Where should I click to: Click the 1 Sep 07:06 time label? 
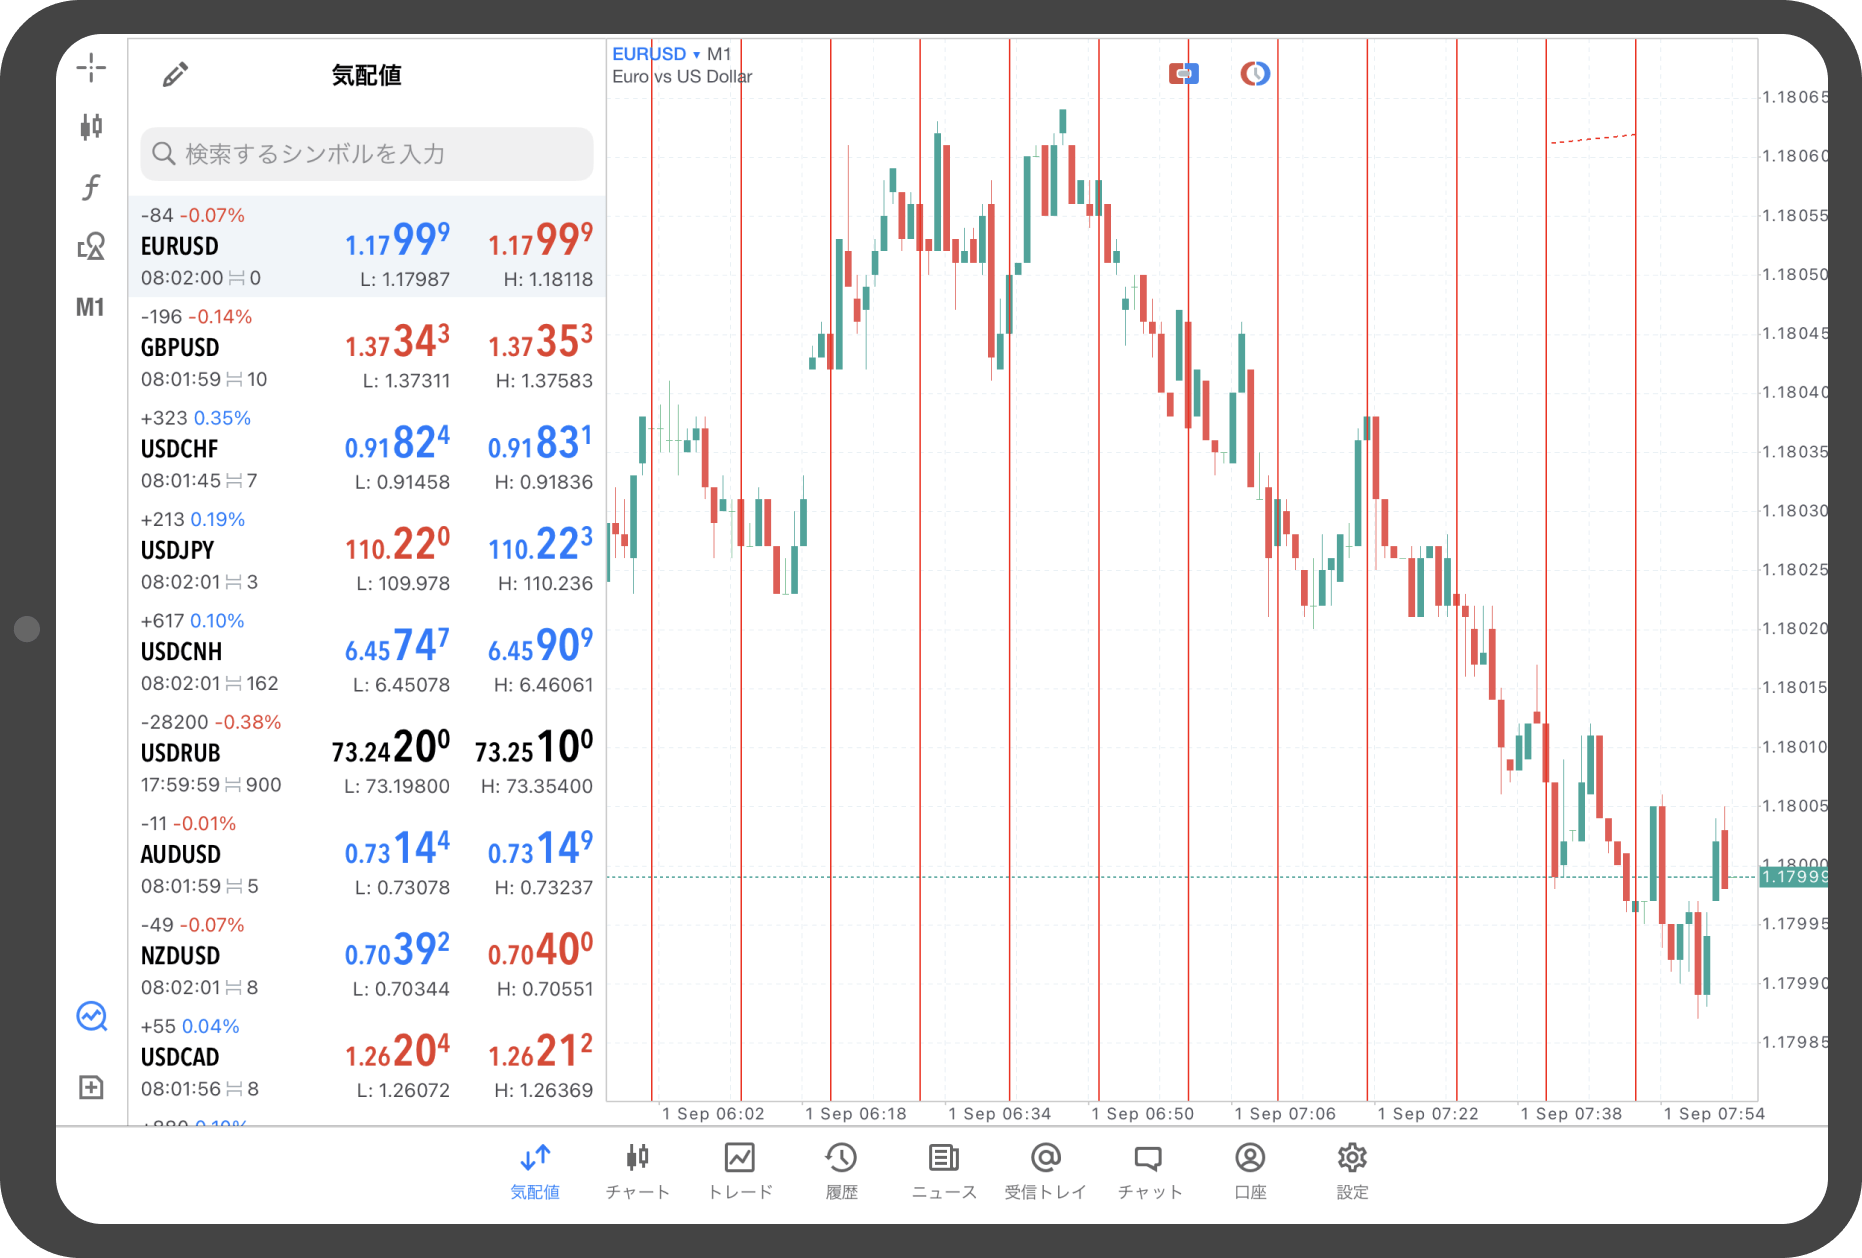pyautogui.click(x=1285, y=1114)
